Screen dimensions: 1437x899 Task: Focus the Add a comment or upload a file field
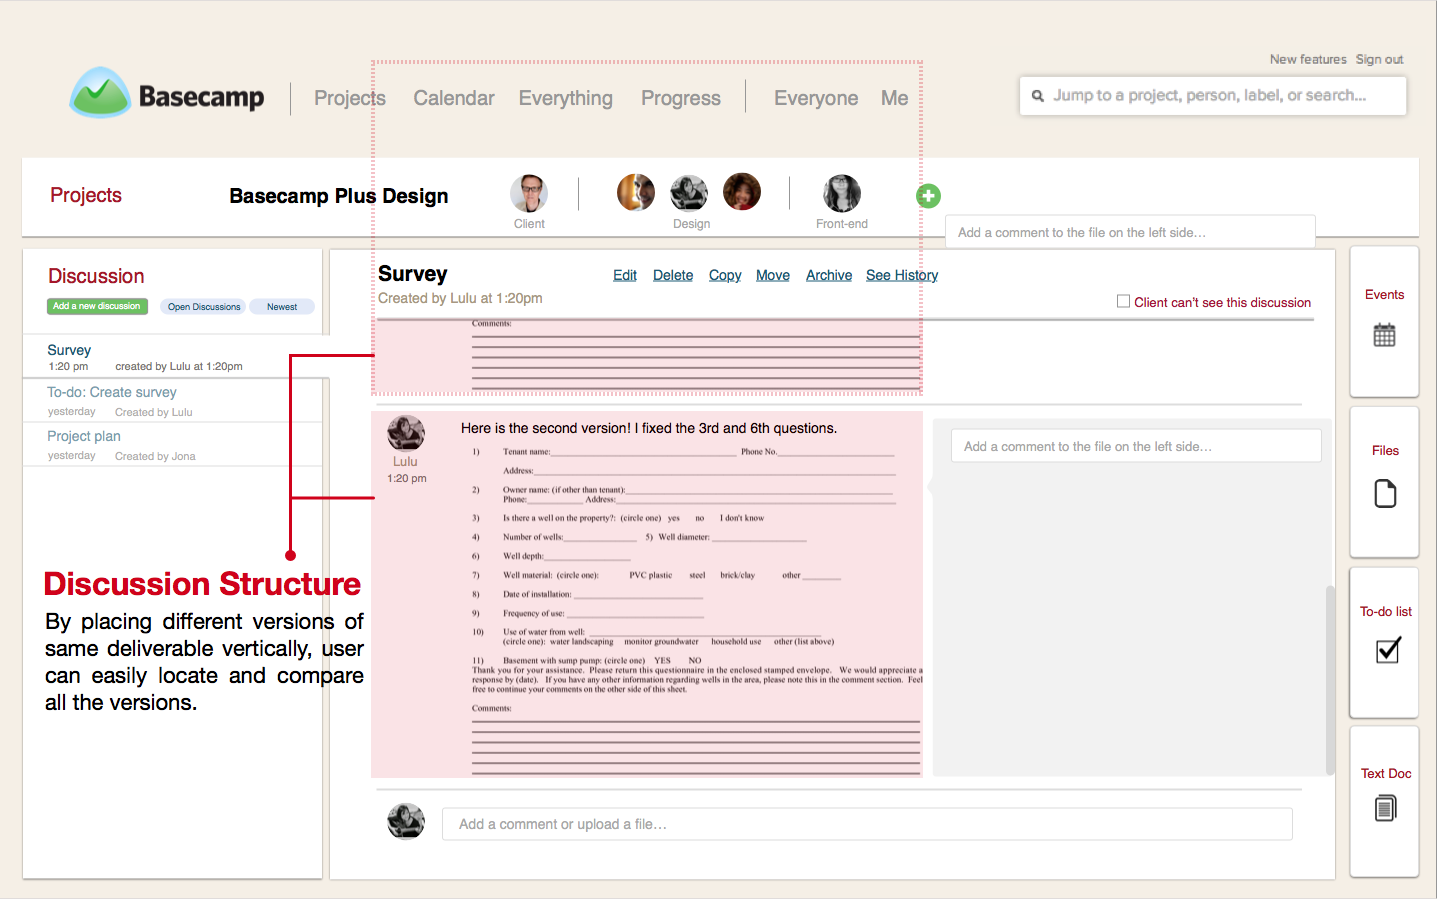click(867, 824)
